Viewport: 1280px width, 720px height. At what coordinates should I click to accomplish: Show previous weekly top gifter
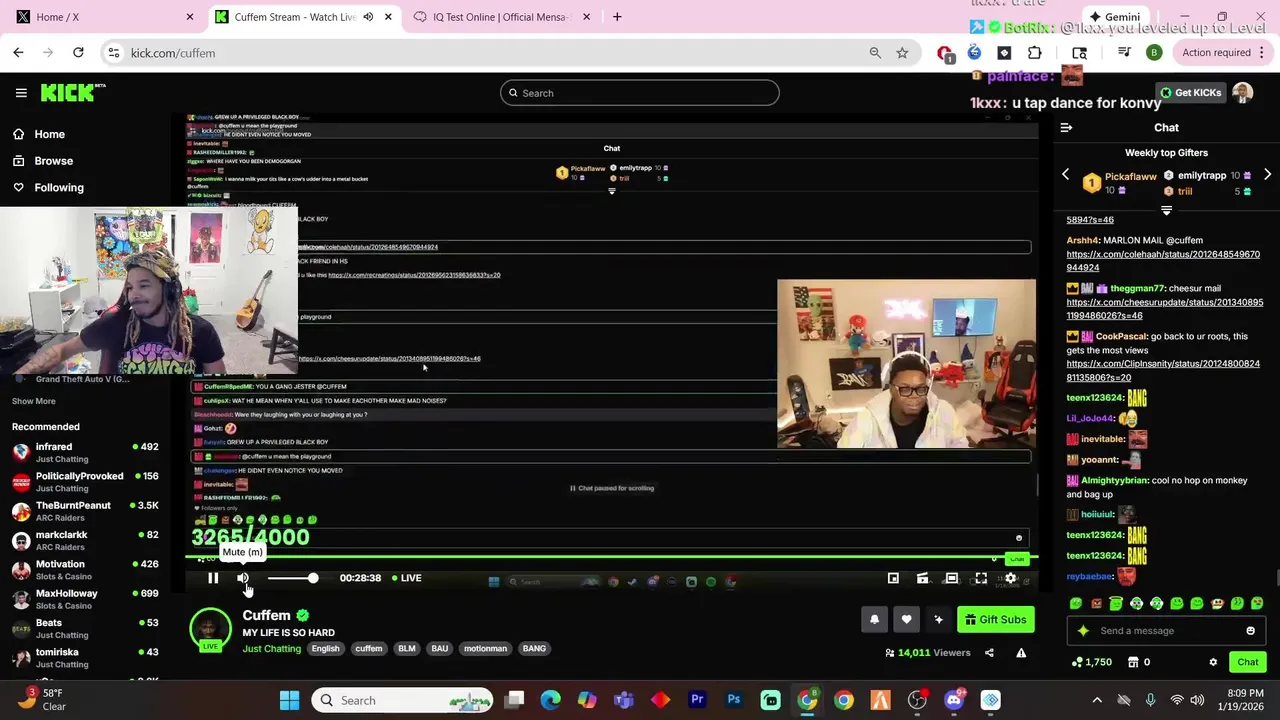1065,175
